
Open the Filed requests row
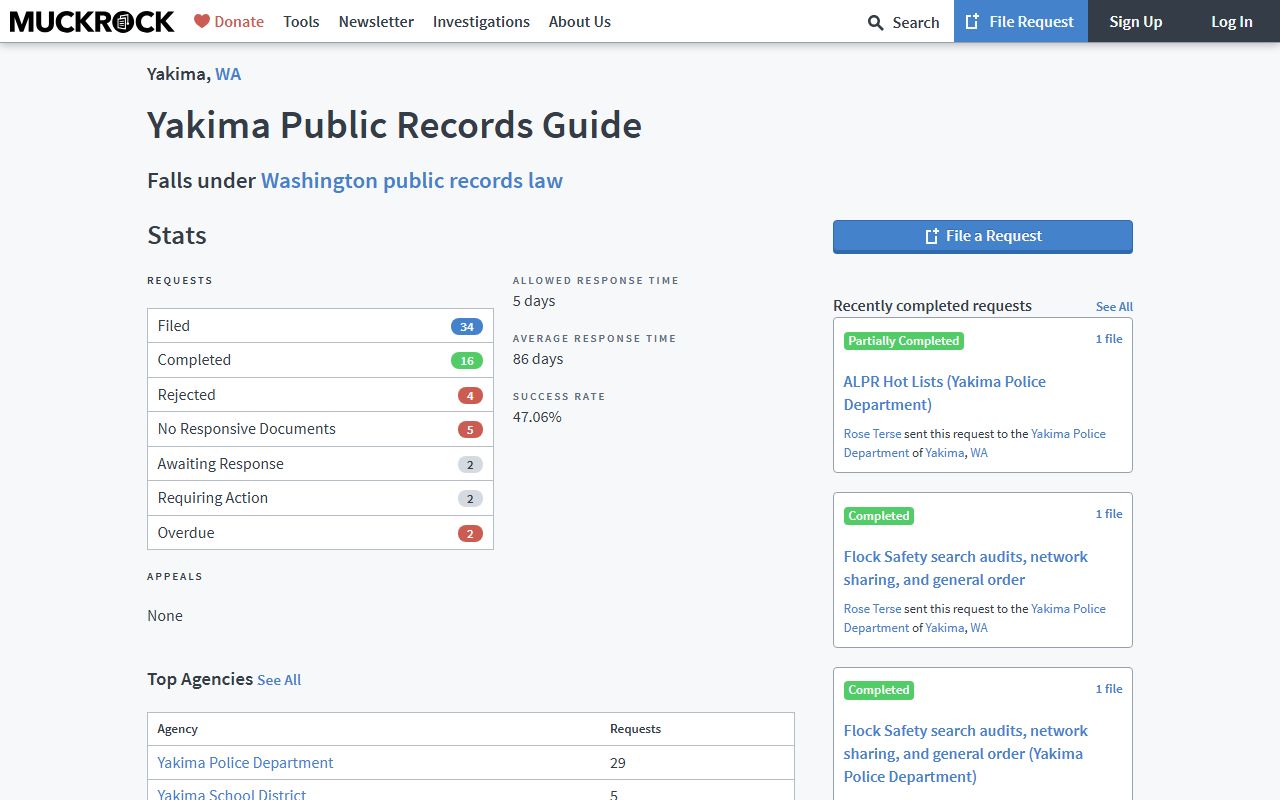click(320, 326)
